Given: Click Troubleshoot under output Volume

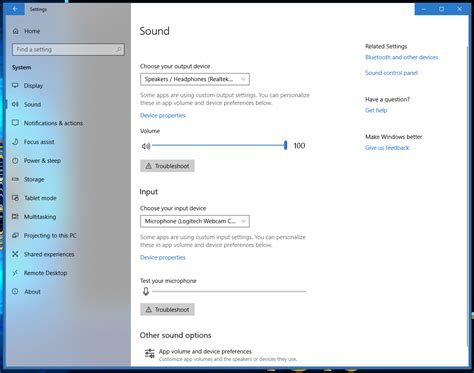Looking at the screenshot, I should tap(167, 166).
